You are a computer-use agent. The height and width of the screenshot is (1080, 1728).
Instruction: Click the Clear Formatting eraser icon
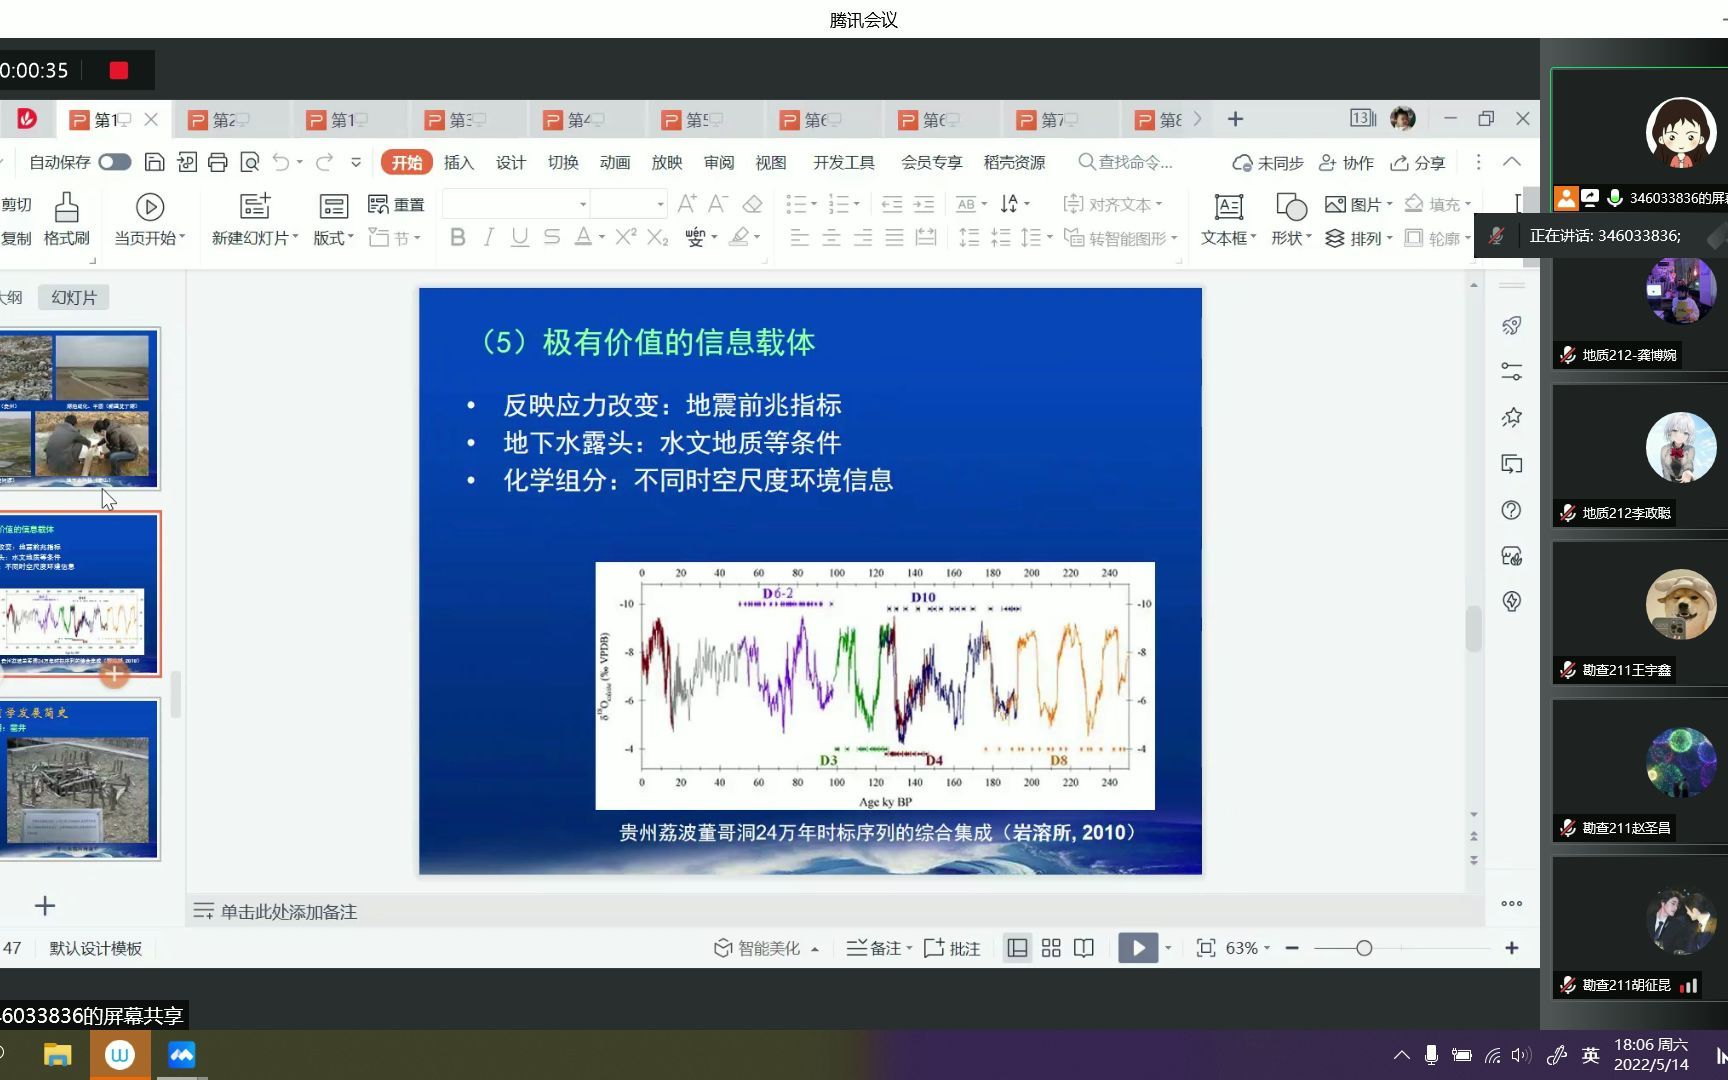pos(753,204)
